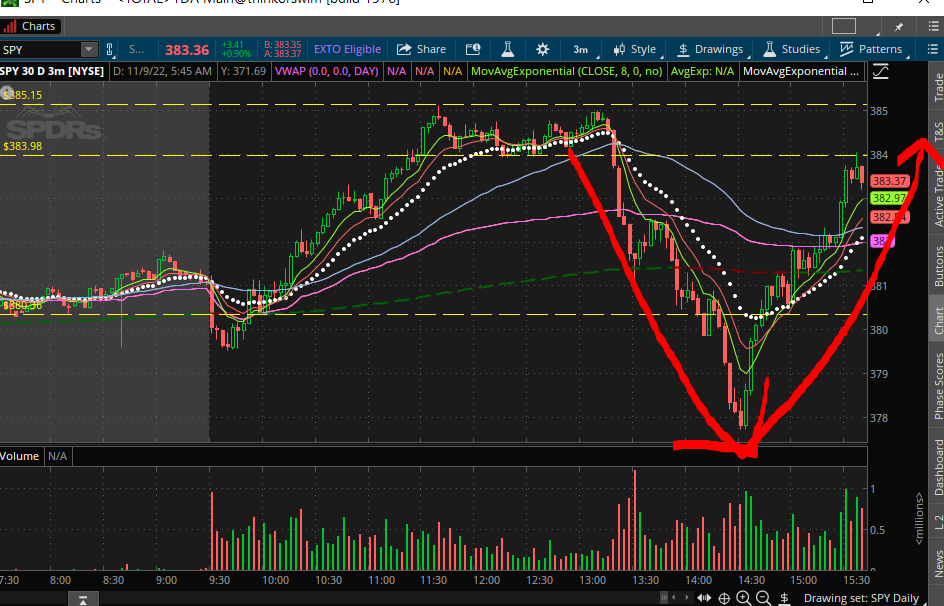Click the scroll left arrow under chart
The width and height of the screenshot is (944, 606).
(674, 598)
